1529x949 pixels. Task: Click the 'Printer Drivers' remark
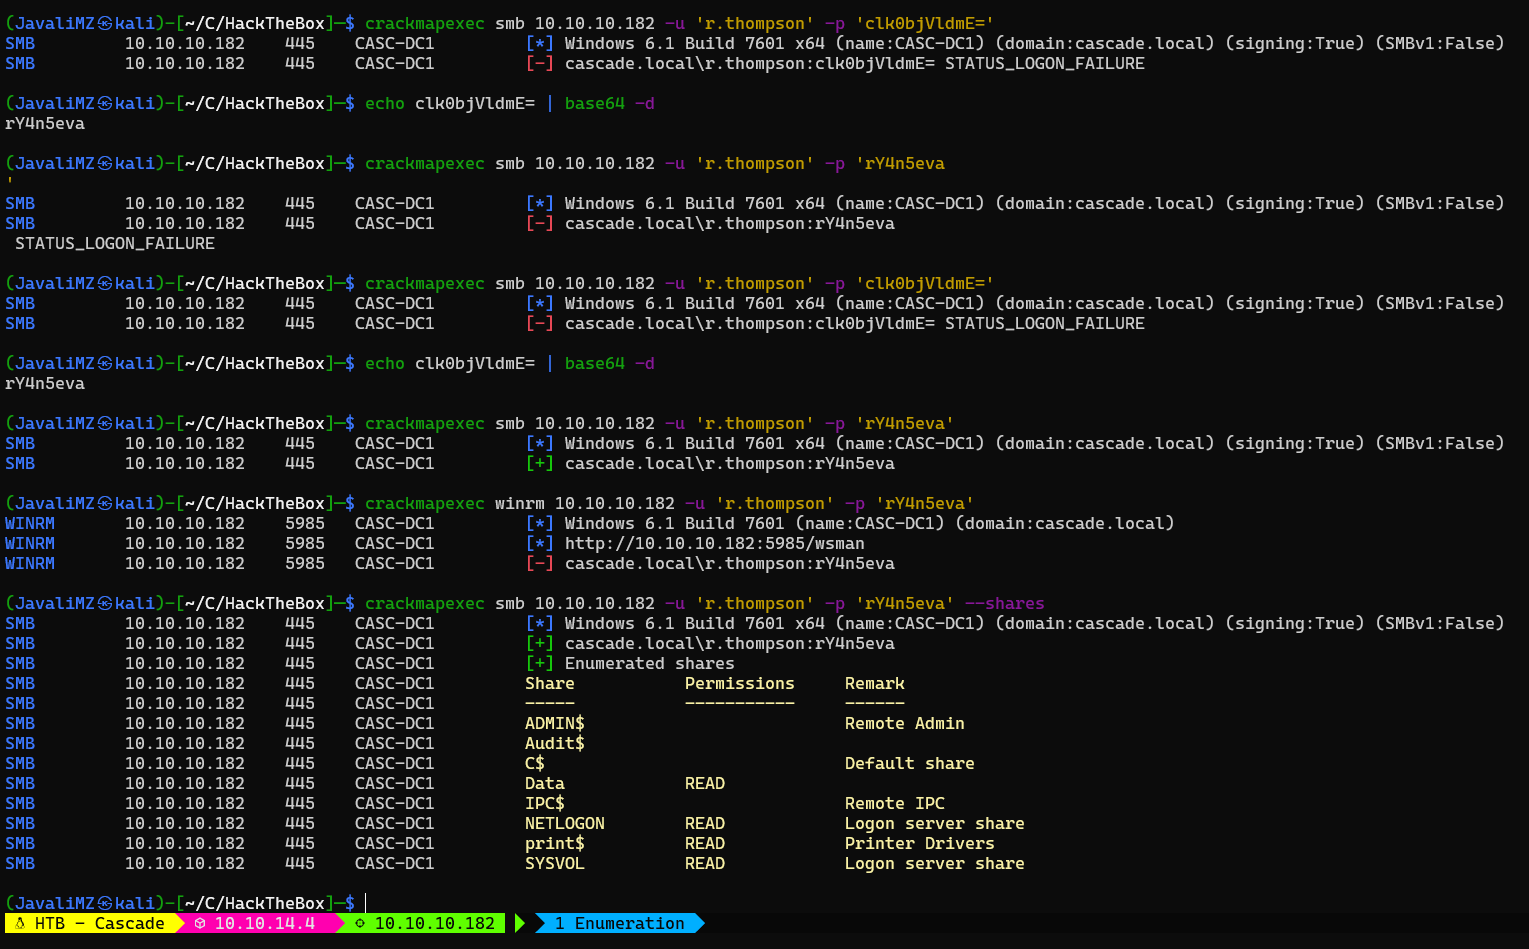[x=920, y=843]
